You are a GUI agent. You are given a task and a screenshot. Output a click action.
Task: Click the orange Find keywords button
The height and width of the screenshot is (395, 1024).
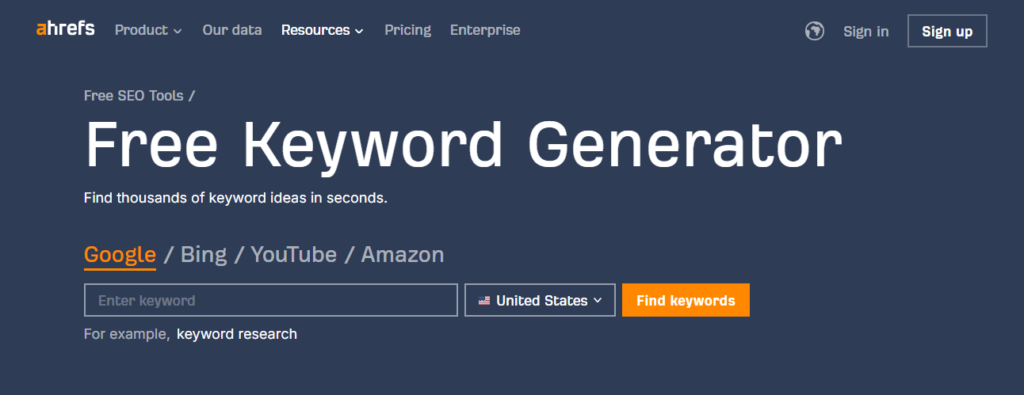(x=686, y=300)
